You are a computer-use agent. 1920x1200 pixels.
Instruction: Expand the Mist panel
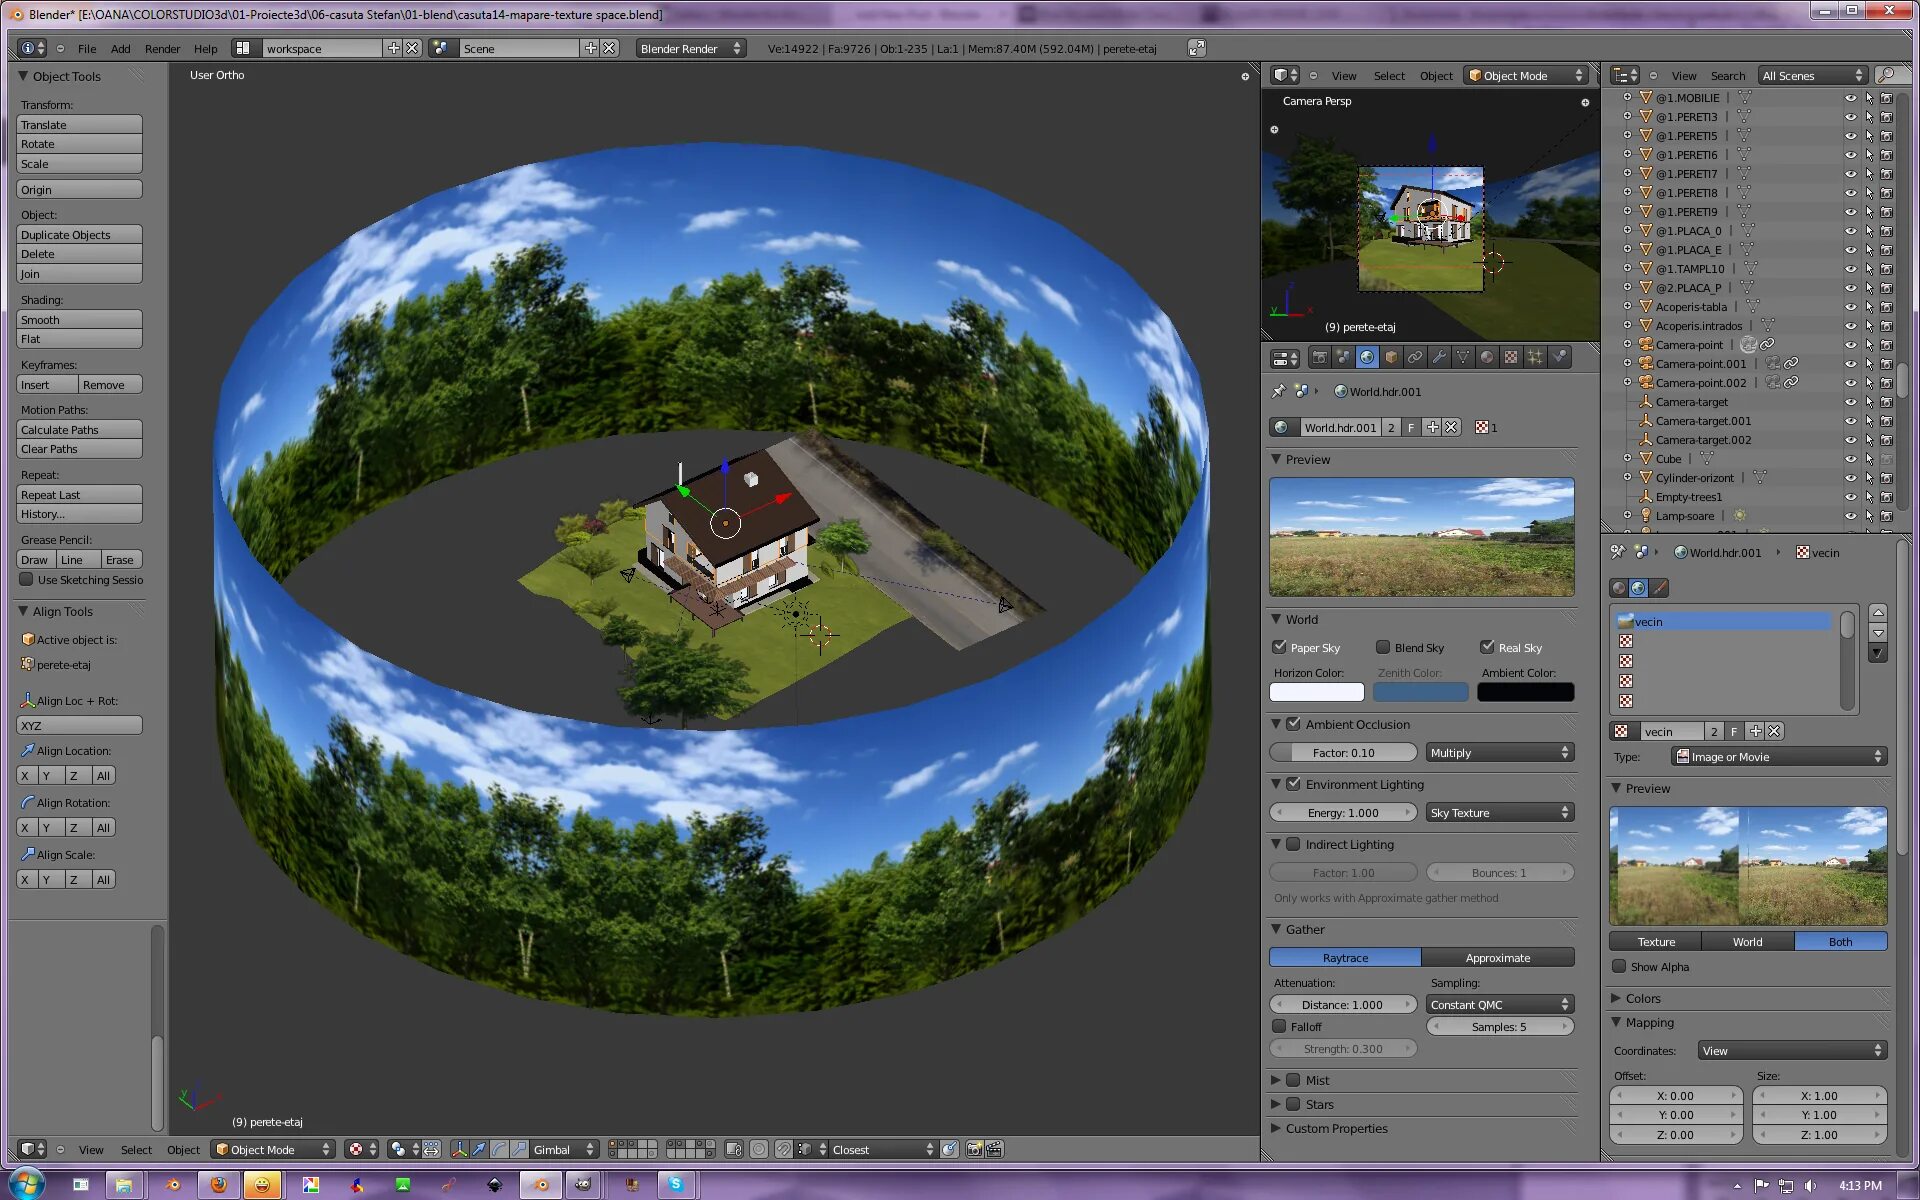[1276, 1080]
